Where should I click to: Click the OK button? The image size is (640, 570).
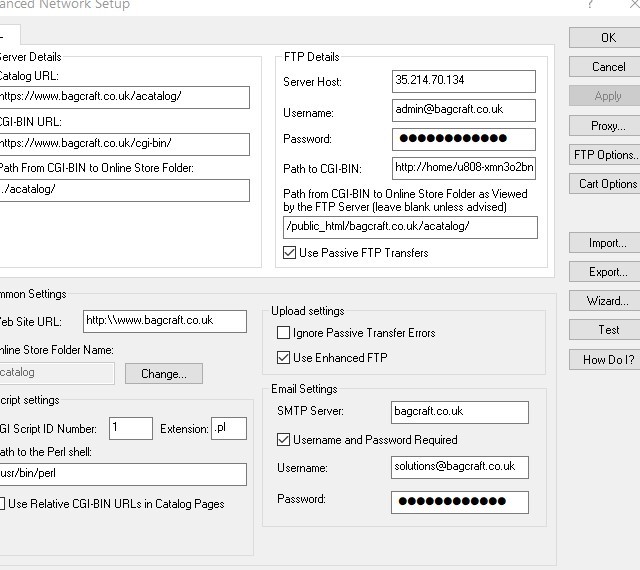coord(607,38)
